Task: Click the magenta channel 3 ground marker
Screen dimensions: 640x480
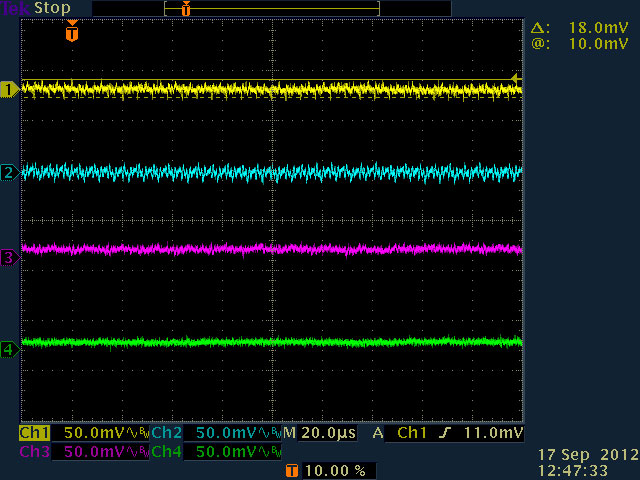Action: point(10,258)
